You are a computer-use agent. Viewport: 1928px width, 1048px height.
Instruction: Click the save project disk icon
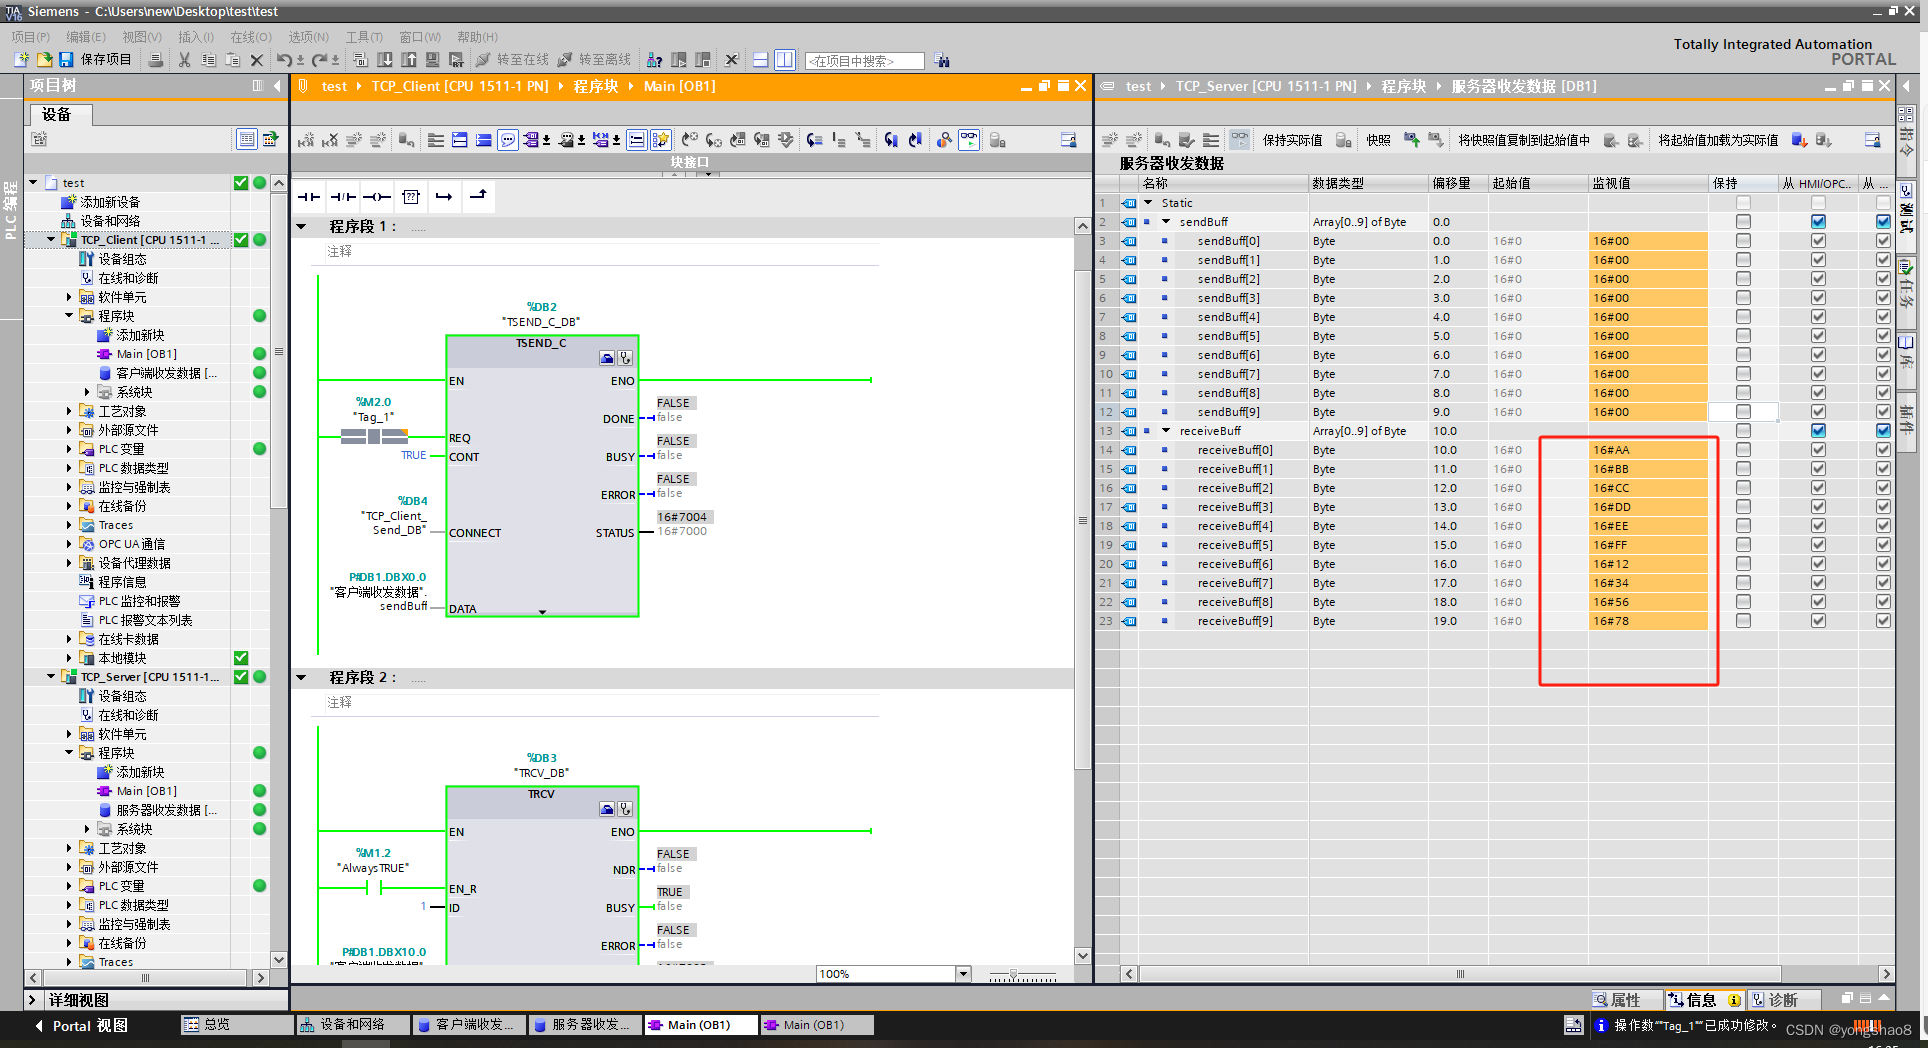click(x=66, y=60)
